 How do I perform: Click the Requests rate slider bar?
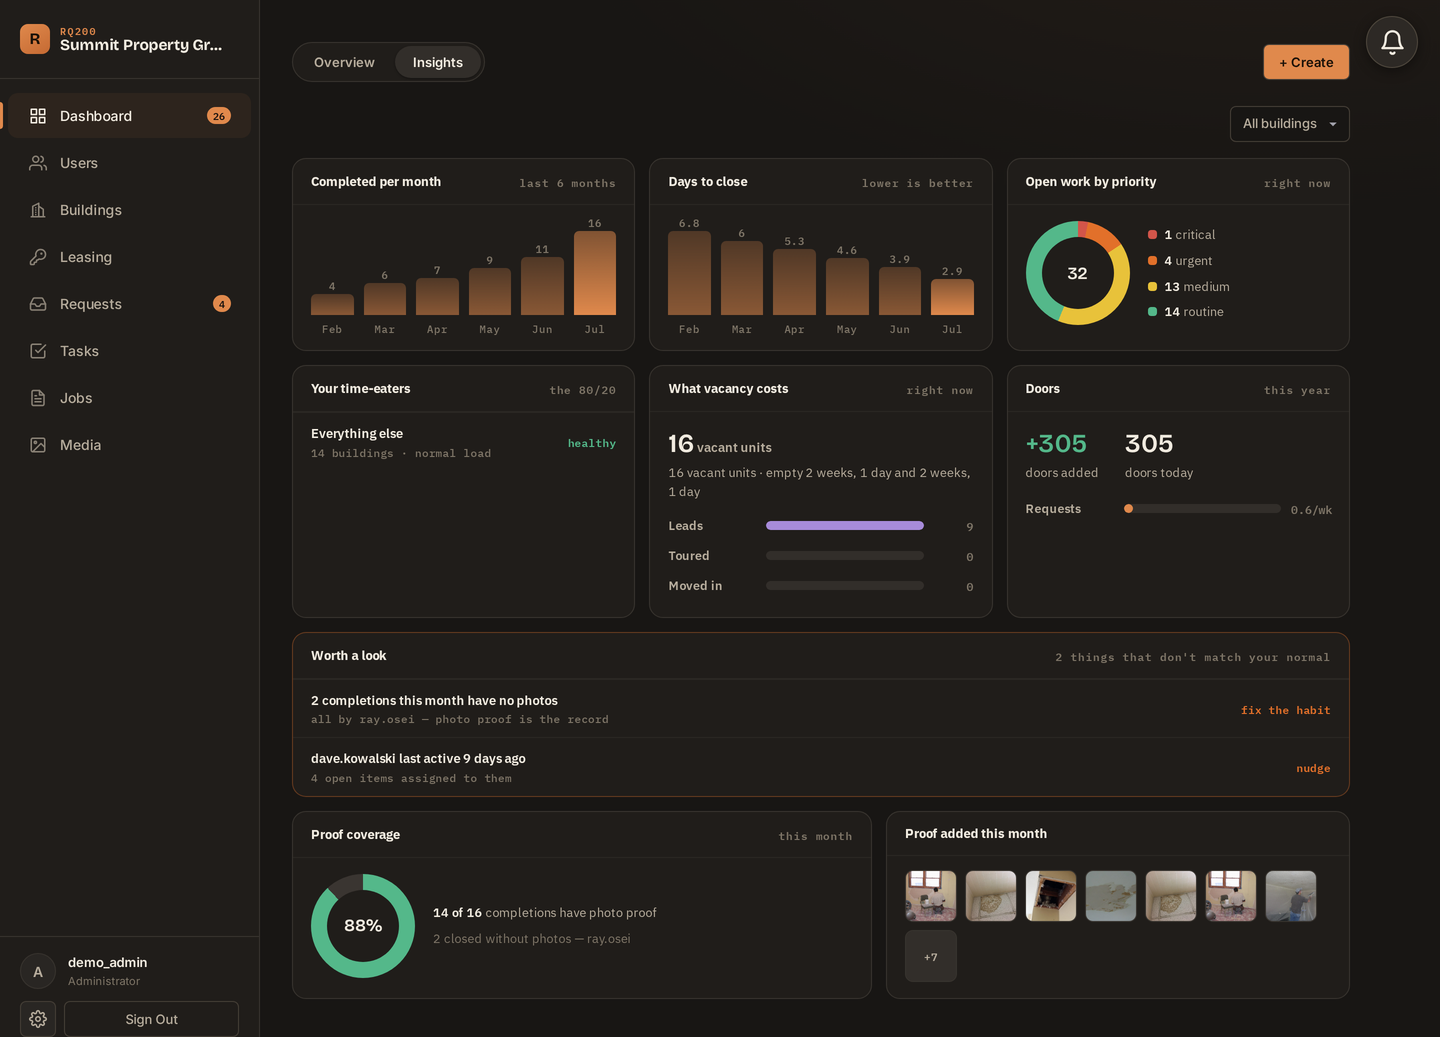pos(1202,509)
